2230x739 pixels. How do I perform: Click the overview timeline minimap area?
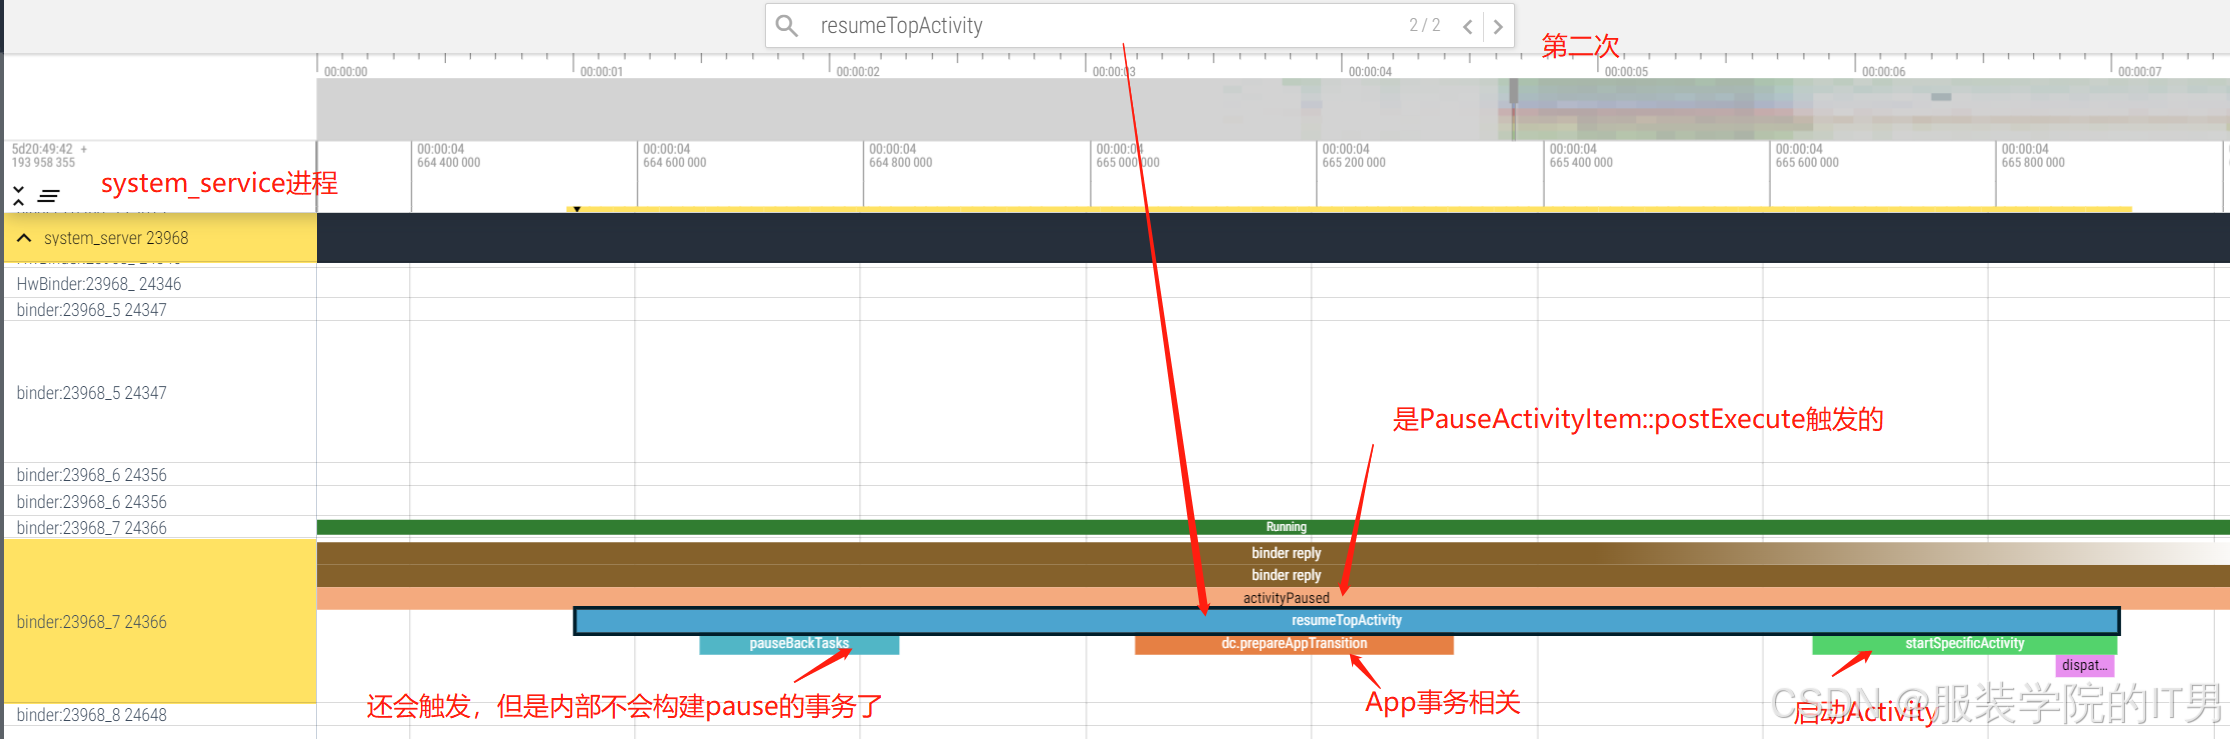pos(1273,109)
